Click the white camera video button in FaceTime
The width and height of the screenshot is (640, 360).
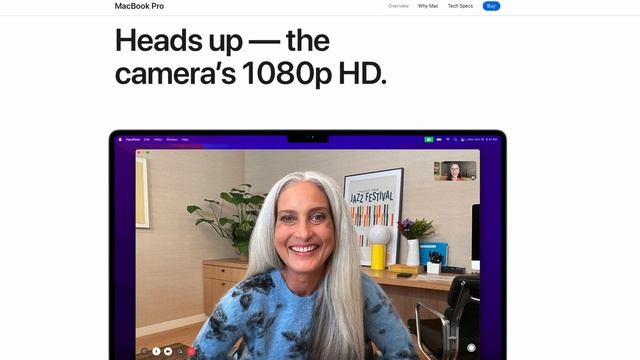click(168, 351)
